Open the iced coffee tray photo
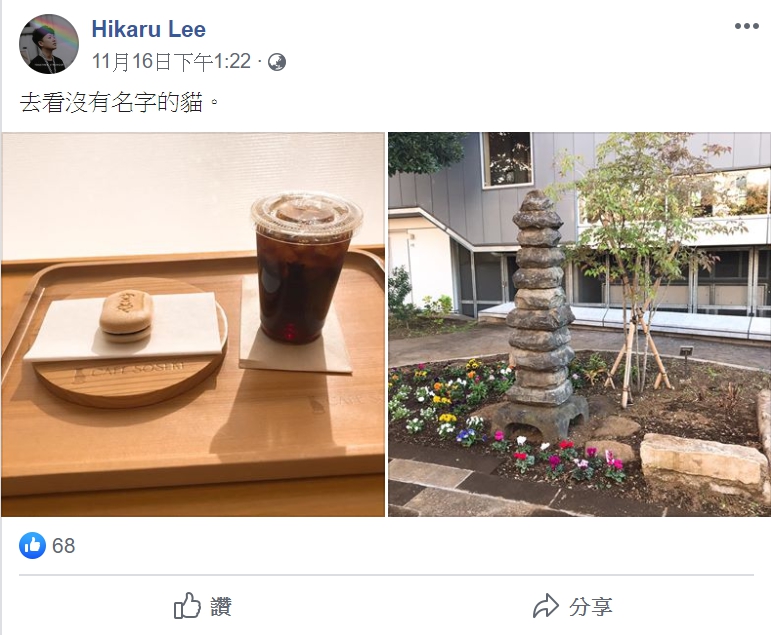771x635 pixels. pos(193,325)
